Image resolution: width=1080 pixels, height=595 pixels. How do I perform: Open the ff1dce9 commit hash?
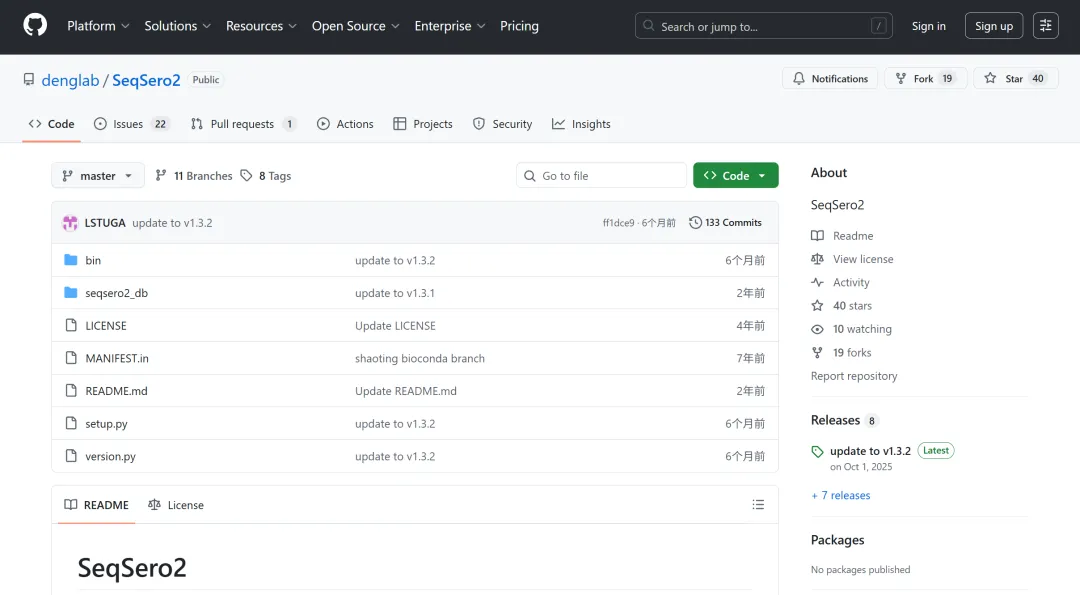[619, 222]
